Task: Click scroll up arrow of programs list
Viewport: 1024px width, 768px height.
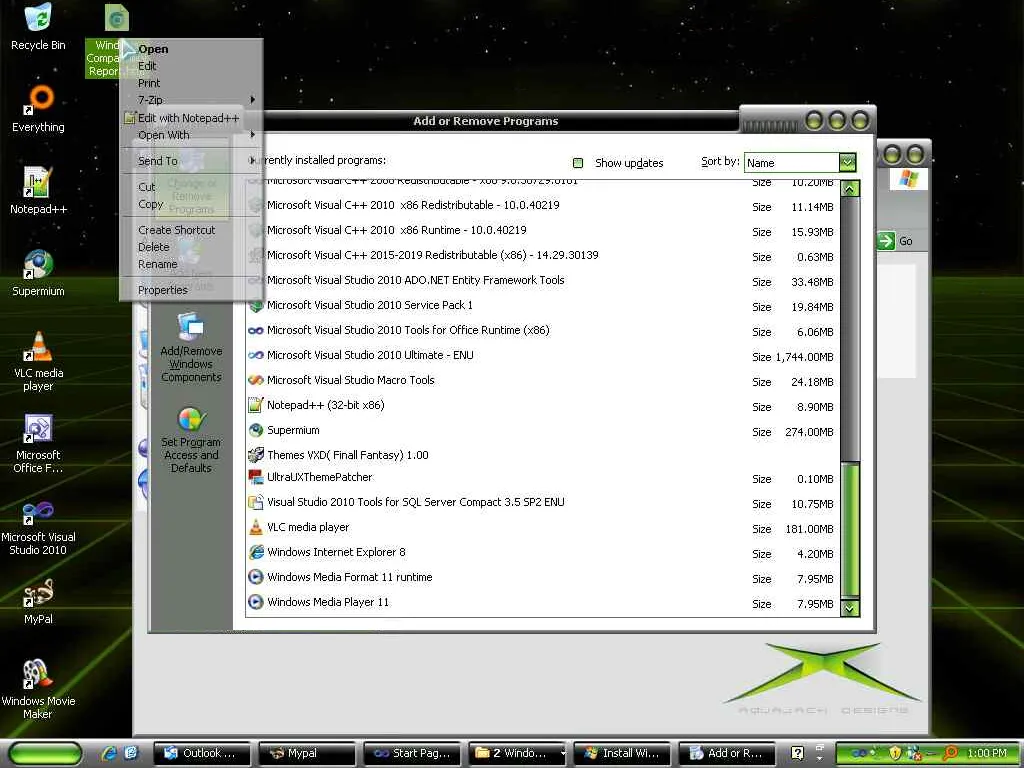Action: (850, 189)
